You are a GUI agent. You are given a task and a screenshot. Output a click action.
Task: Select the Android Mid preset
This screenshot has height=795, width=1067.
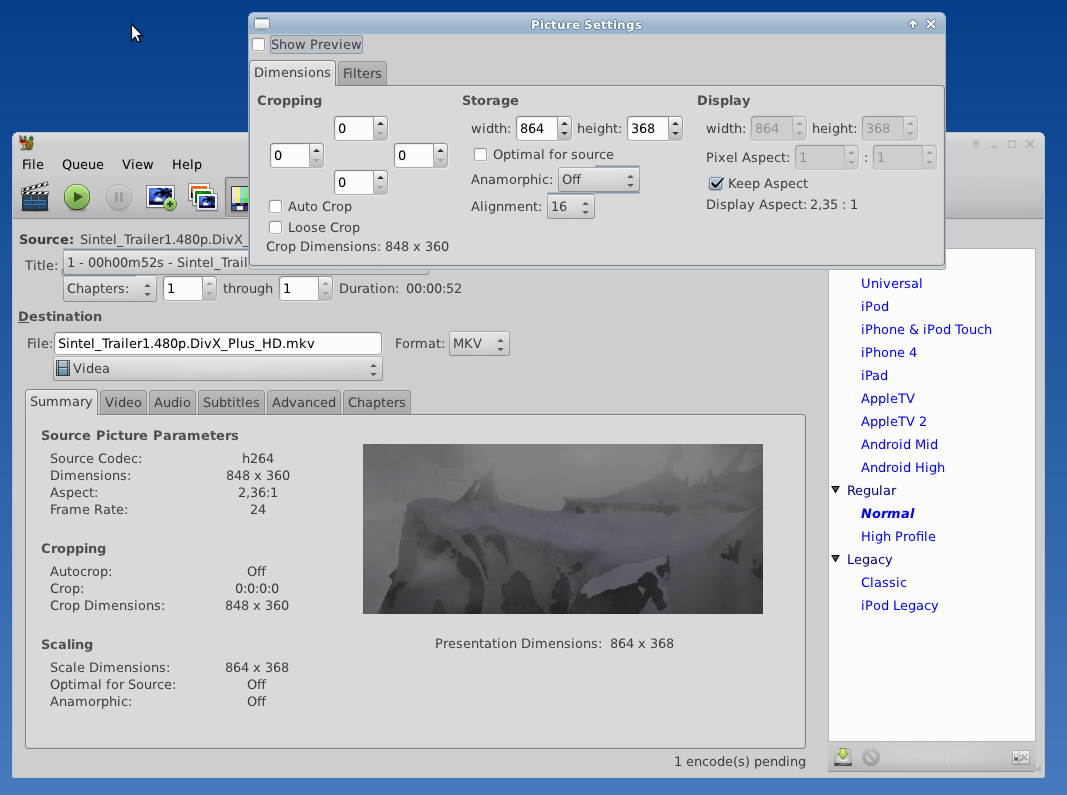(x=899, y=444)
